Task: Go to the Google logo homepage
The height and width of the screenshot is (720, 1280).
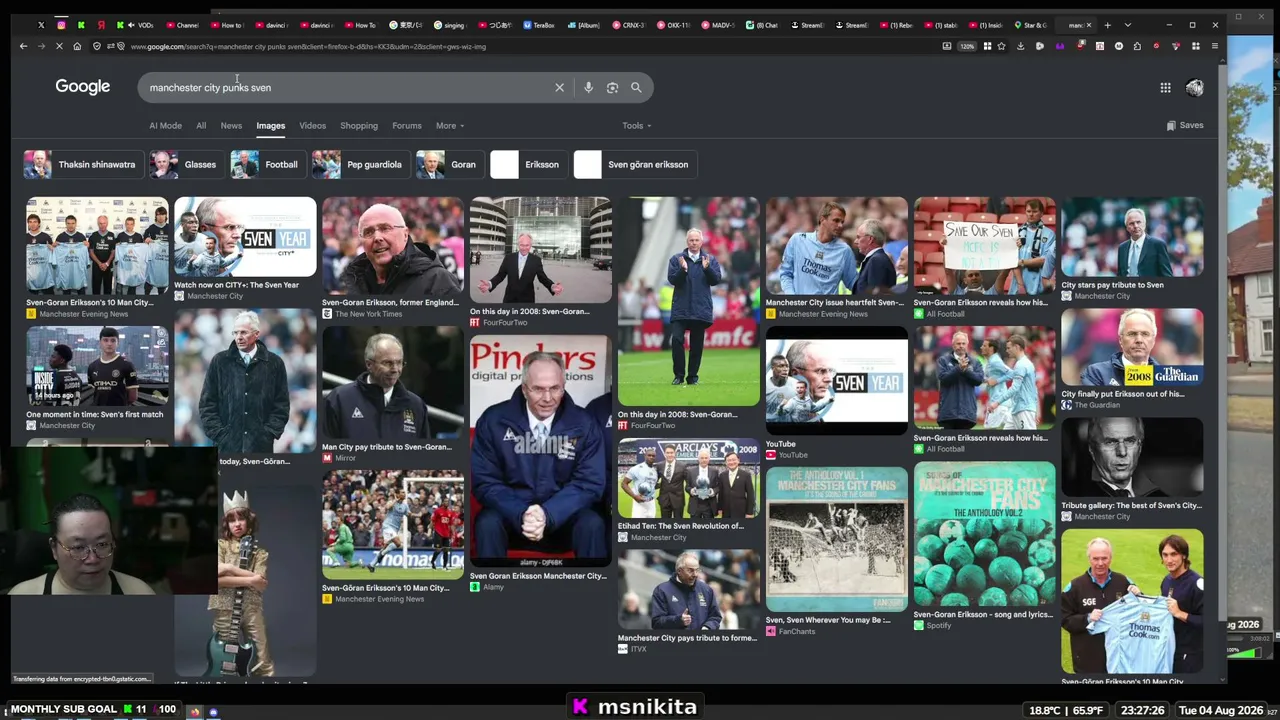Action: 83,87
